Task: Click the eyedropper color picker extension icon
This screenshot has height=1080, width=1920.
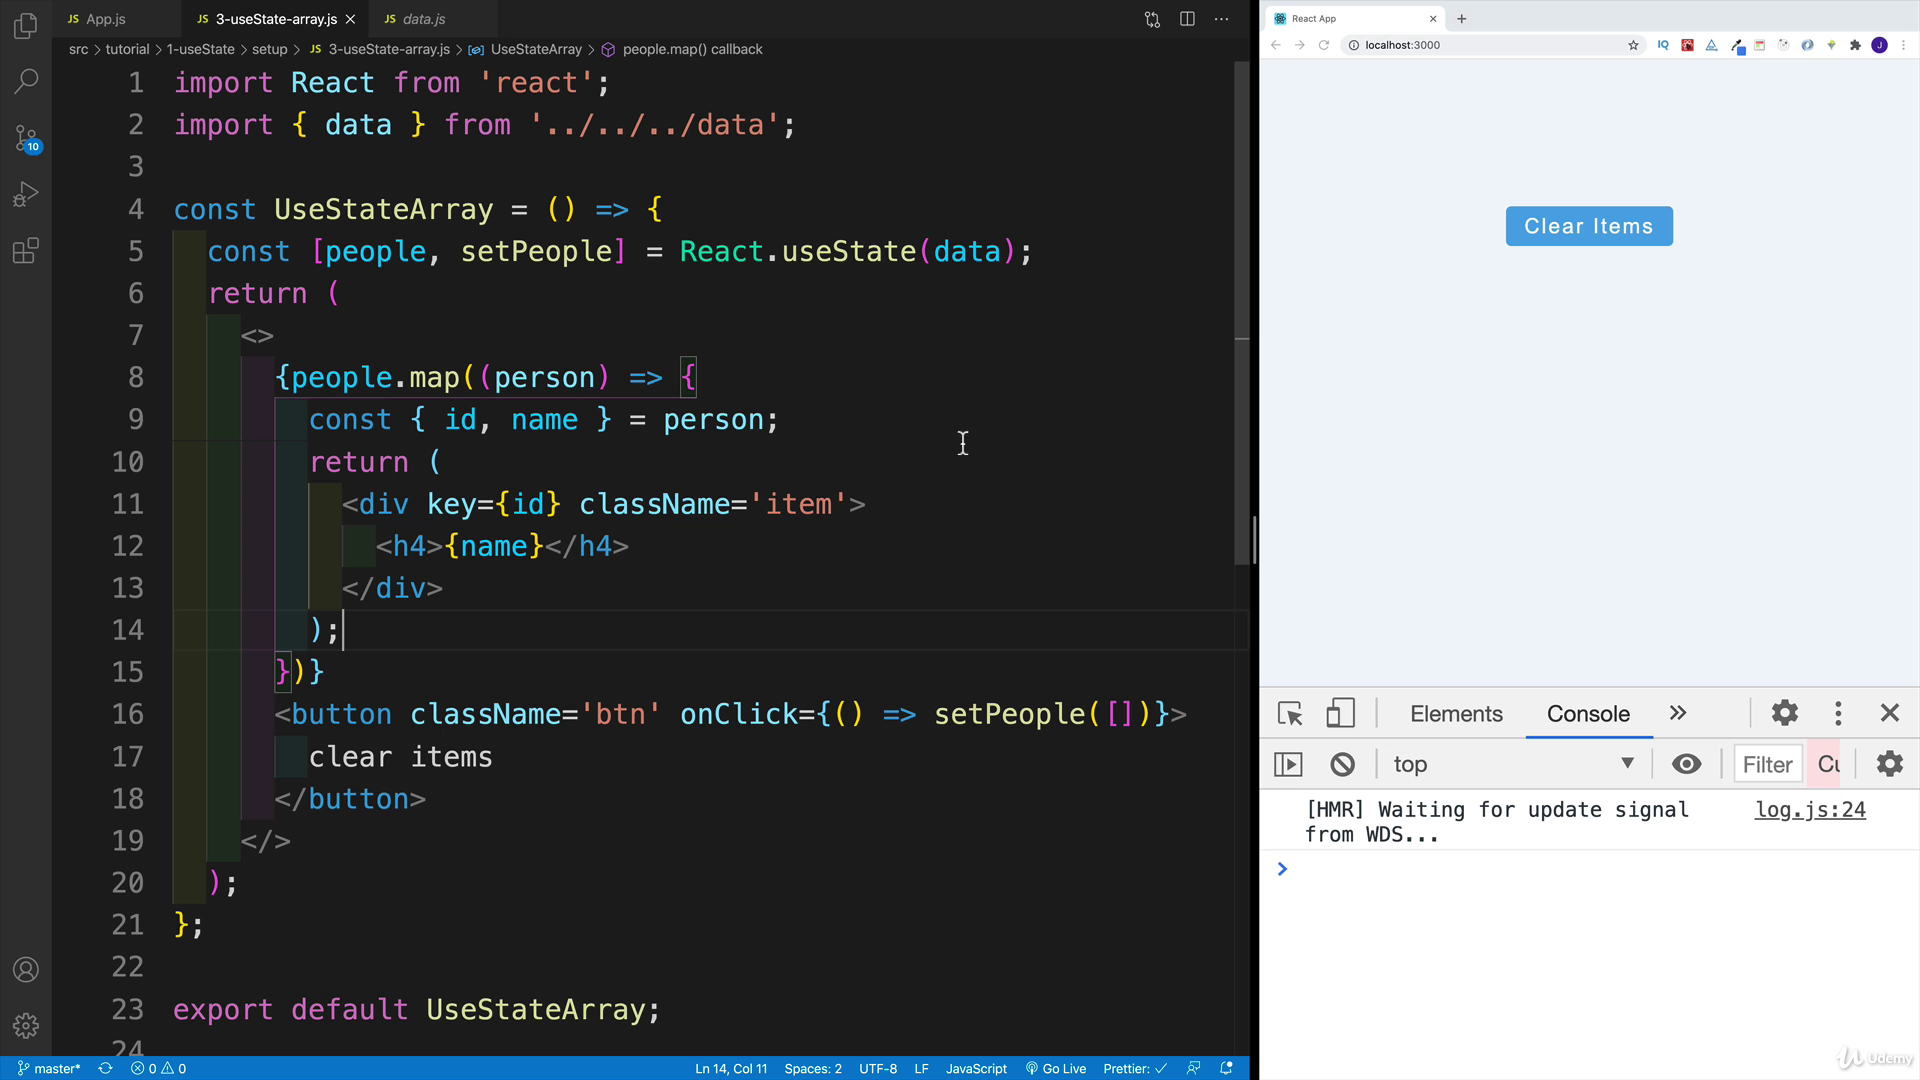Action: [1738, 46]
